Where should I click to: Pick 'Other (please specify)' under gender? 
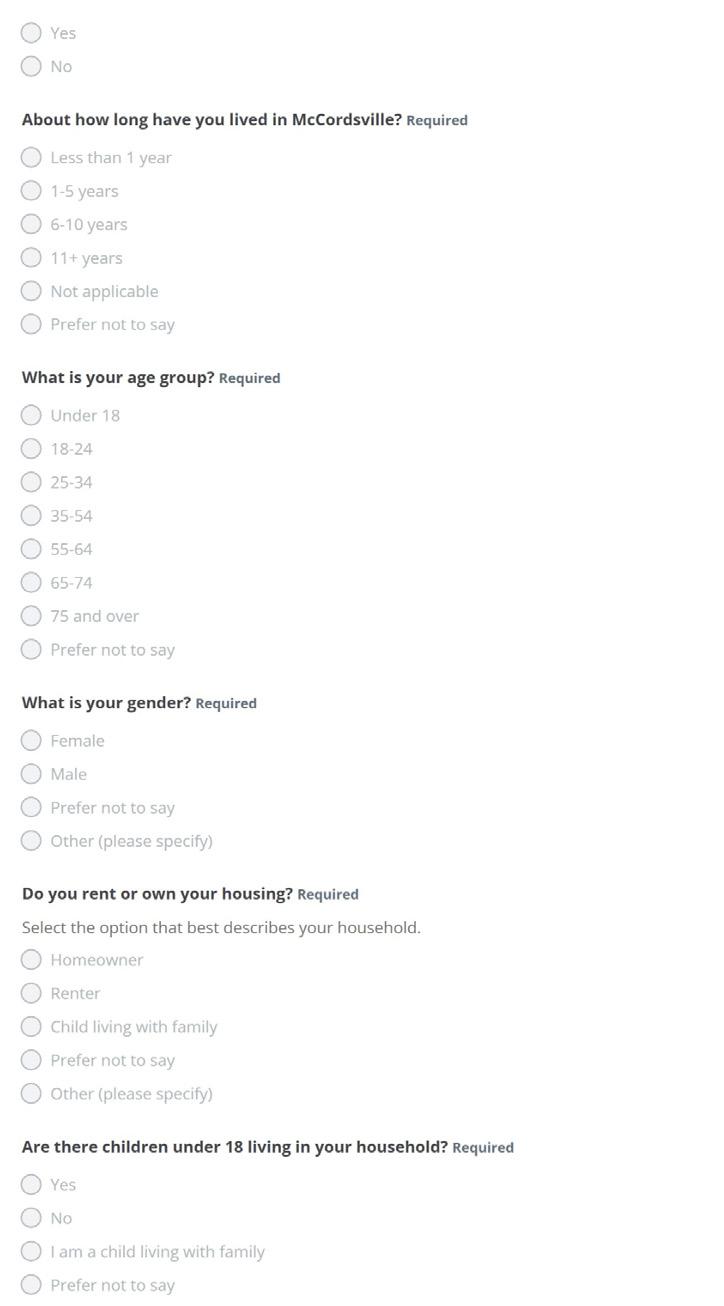coord(31,841)
